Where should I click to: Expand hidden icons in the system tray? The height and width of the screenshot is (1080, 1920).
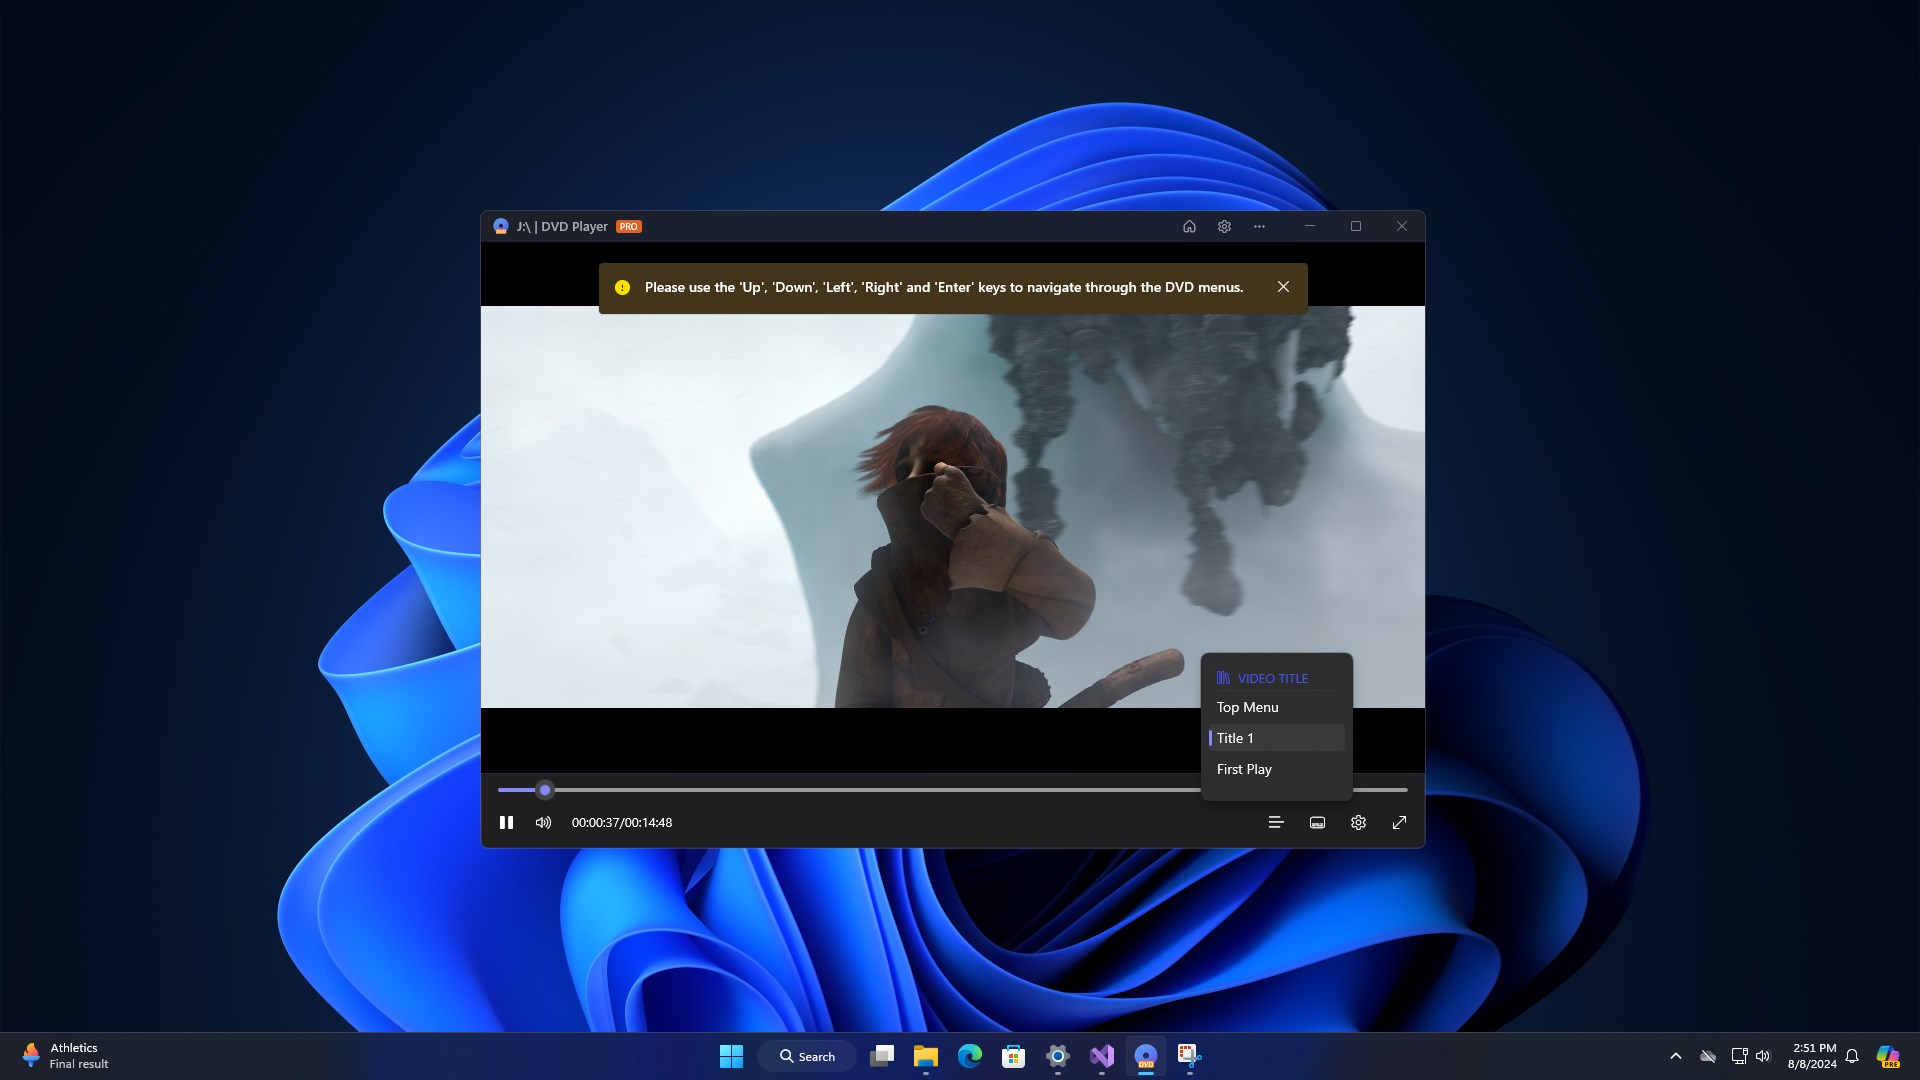coord(1675,1055)
